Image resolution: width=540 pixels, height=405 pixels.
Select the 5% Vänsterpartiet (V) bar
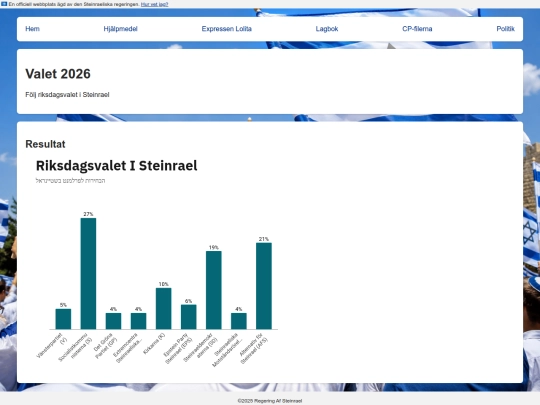pyautogui.click(x=63, y=319)
